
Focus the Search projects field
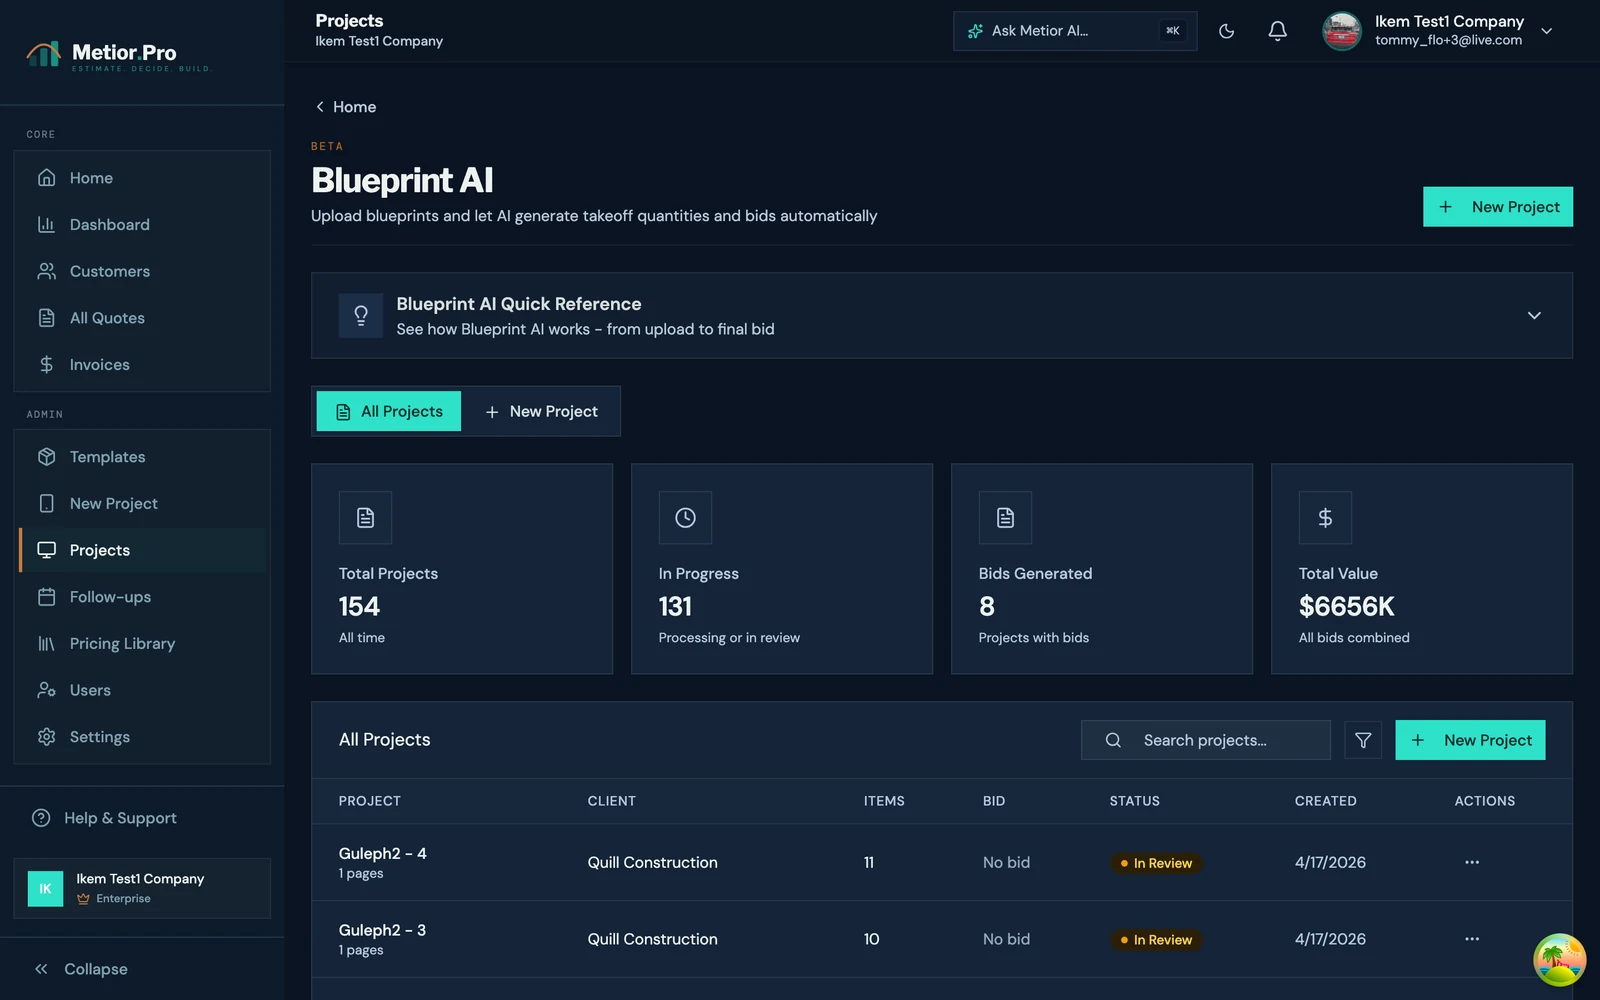click(x=1206, y=740)
